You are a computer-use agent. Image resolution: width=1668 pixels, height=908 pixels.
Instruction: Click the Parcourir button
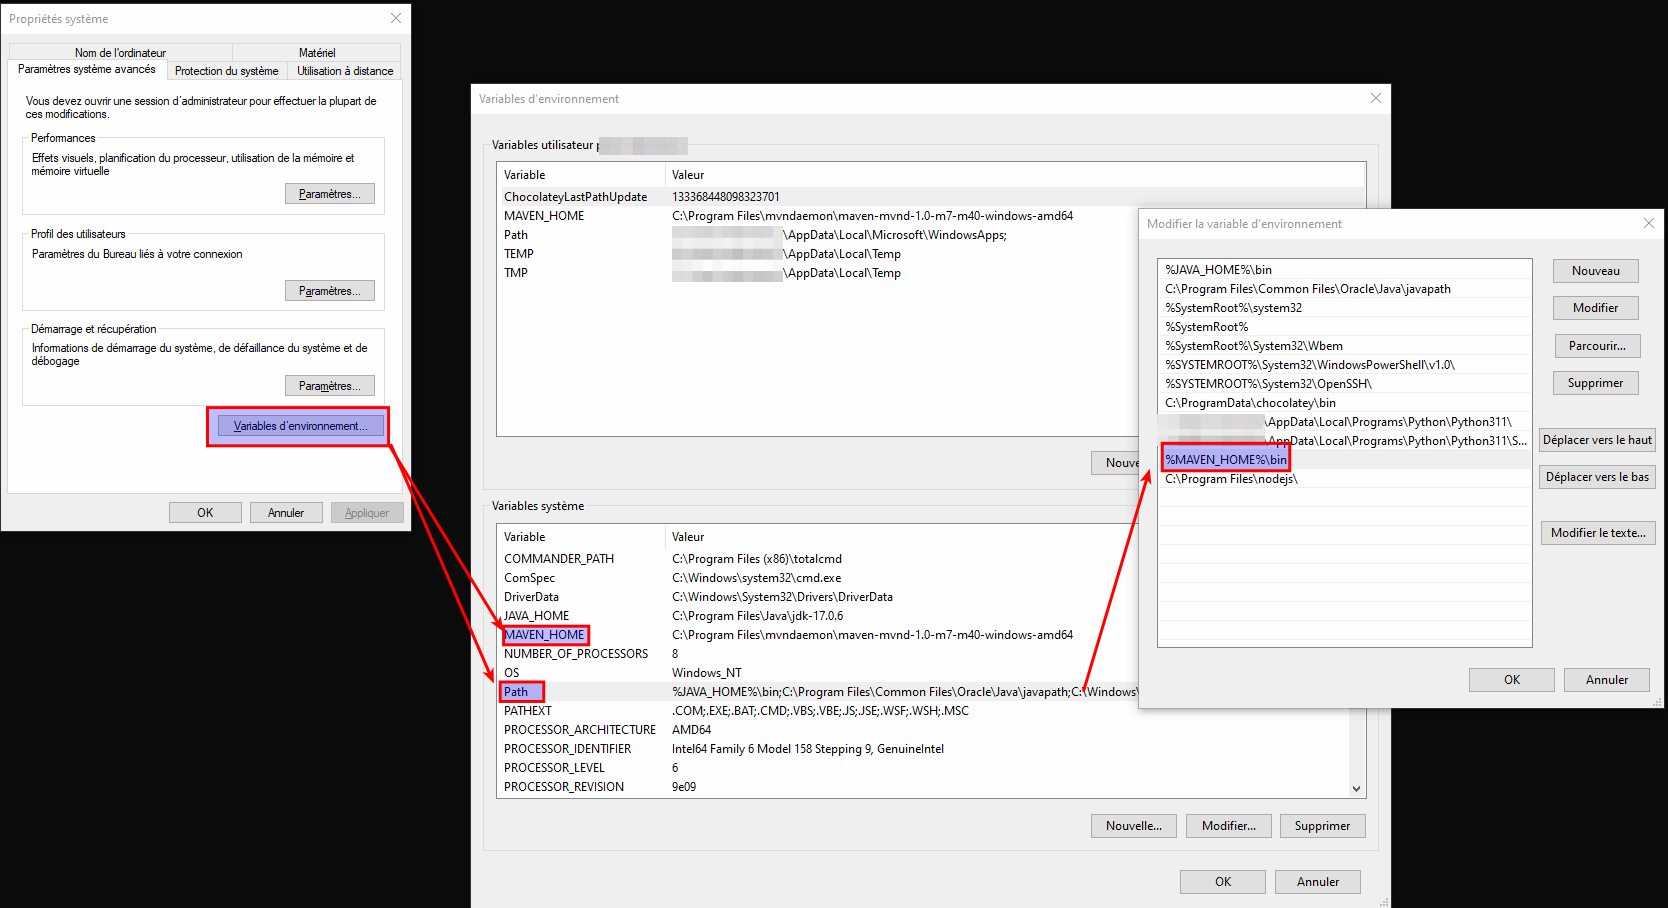point(1596,345)
